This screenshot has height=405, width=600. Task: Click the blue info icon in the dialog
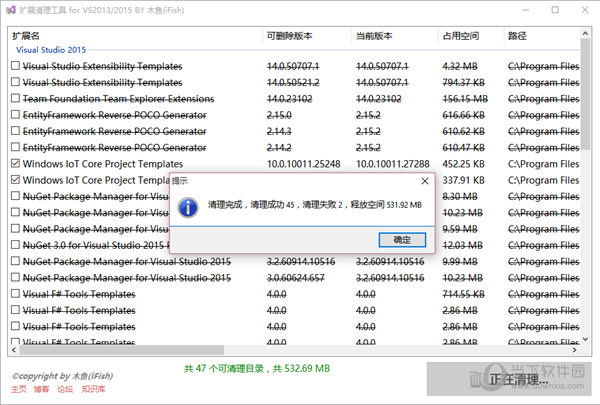[x=188, y=207]
